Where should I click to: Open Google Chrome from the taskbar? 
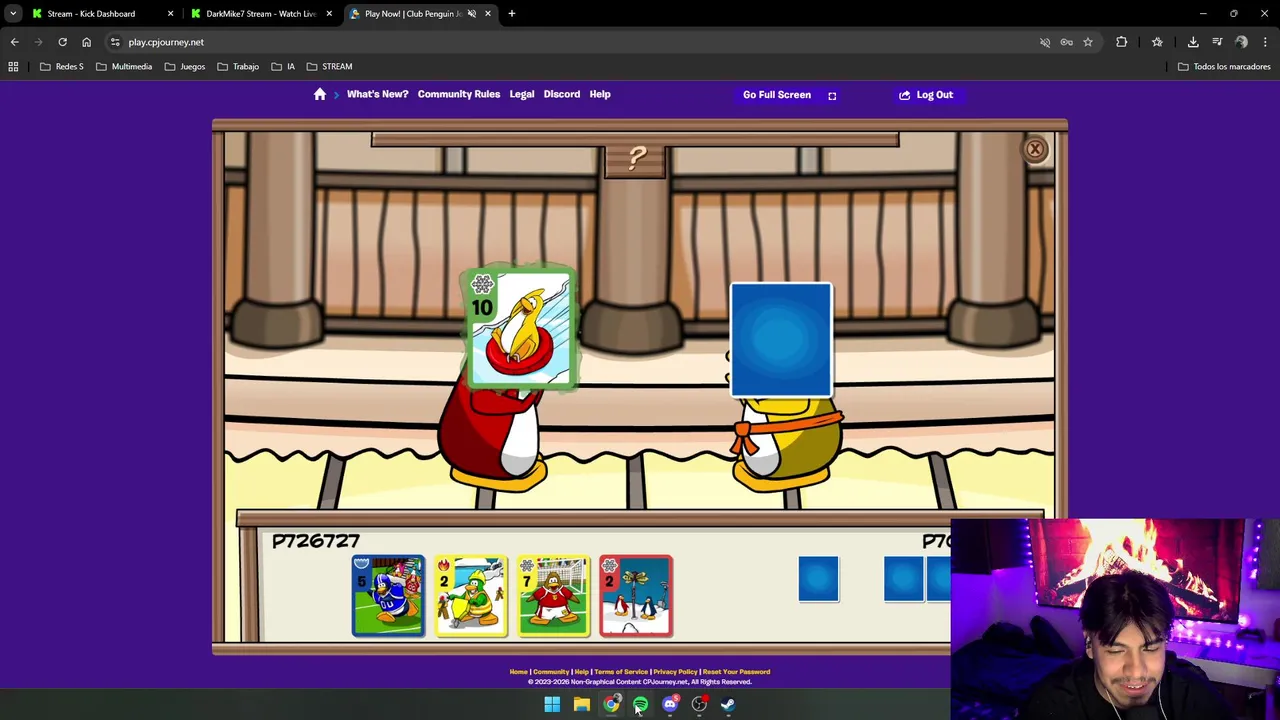point(611,704)
